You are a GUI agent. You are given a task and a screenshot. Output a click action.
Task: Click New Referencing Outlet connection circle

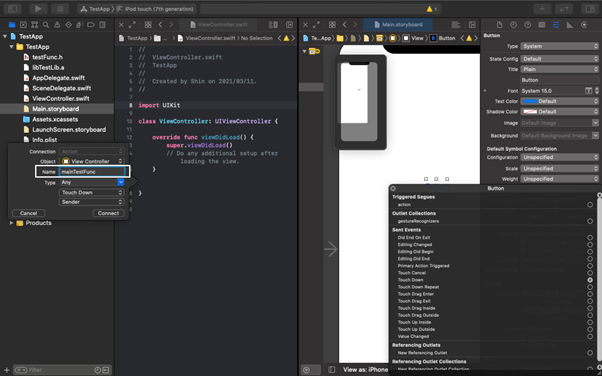(590, 353)
